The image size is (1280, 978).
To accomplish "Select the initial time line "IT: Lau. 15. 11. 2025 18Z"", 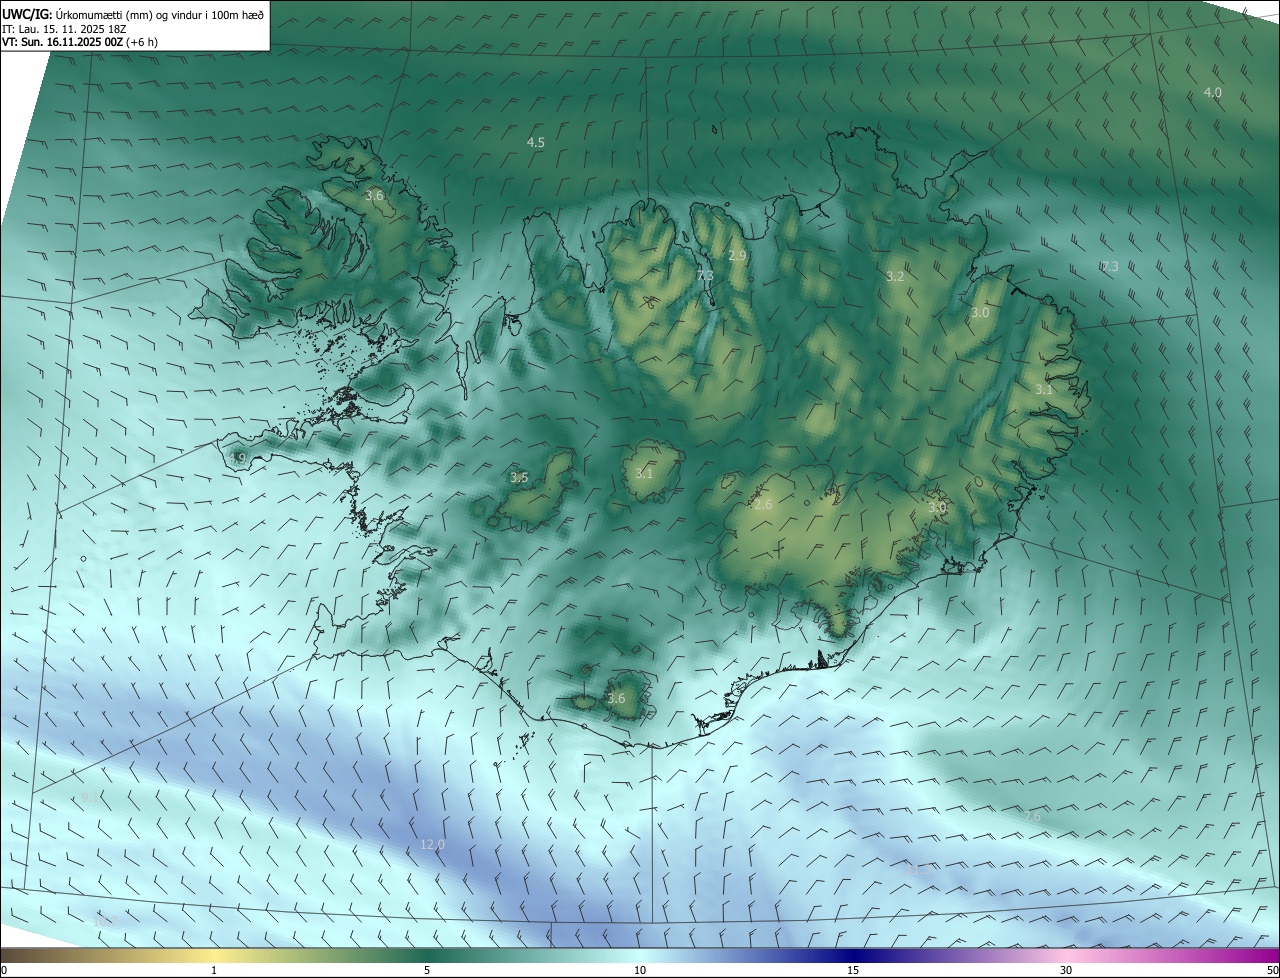I will click(66, 29).
